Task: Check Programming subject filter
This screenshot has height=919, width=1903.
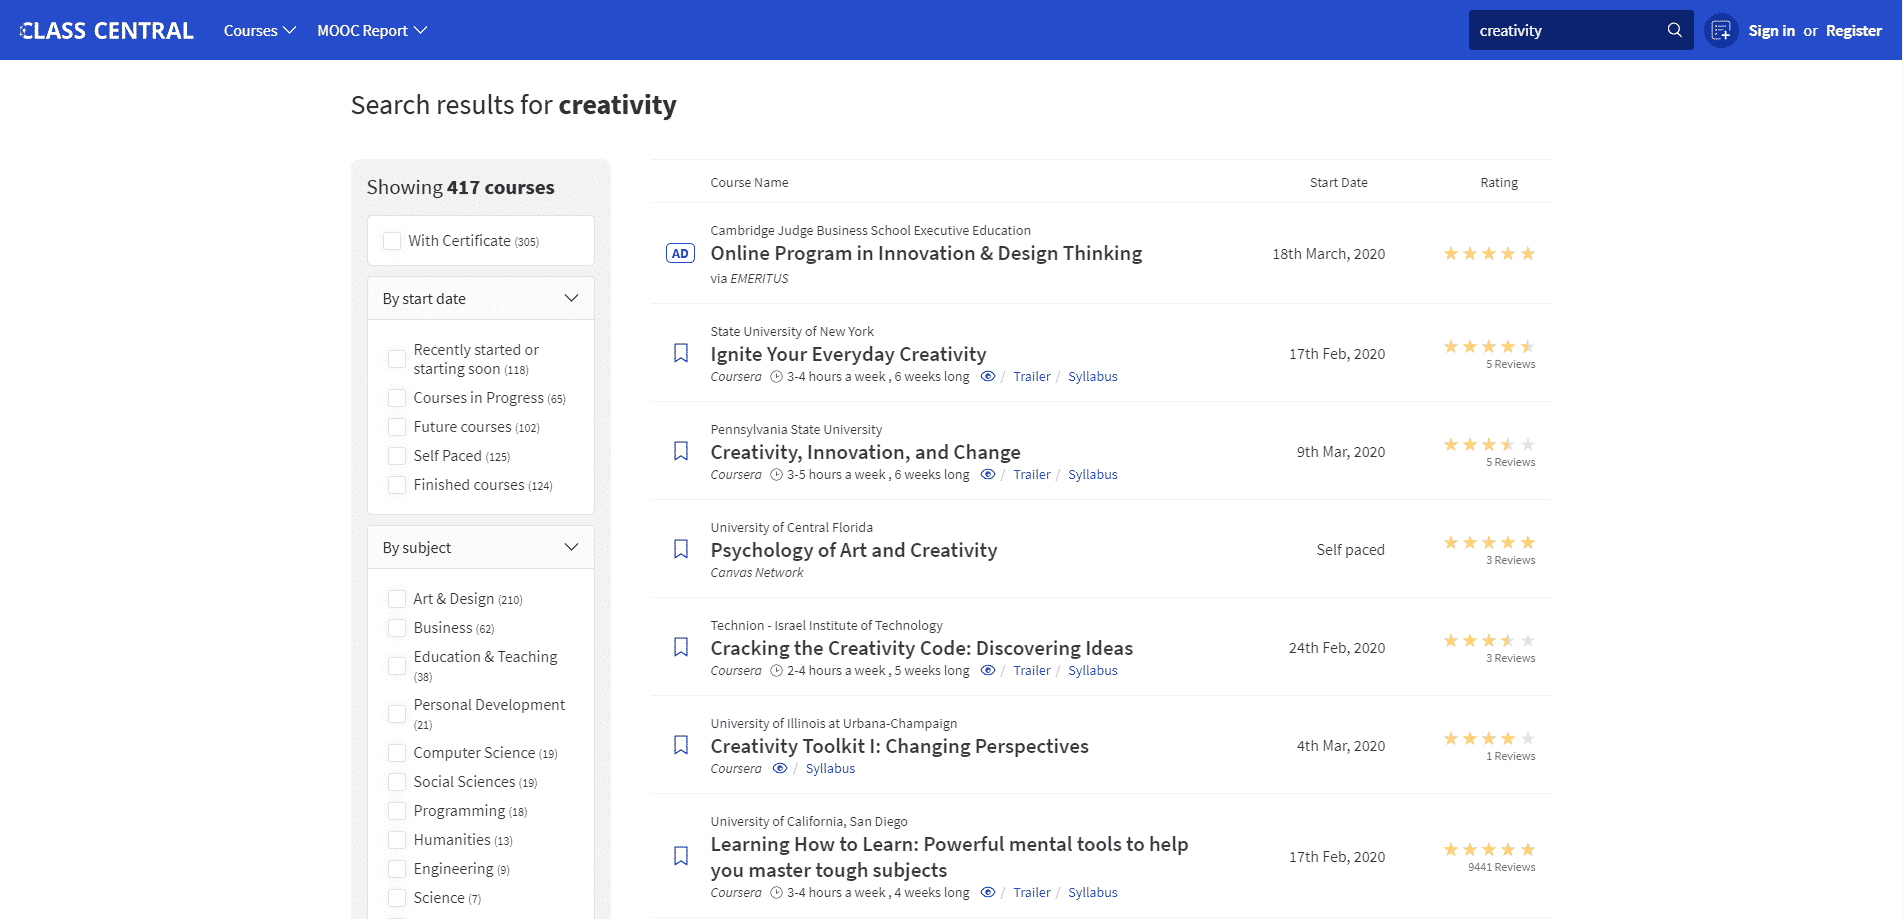Action: 397,811
